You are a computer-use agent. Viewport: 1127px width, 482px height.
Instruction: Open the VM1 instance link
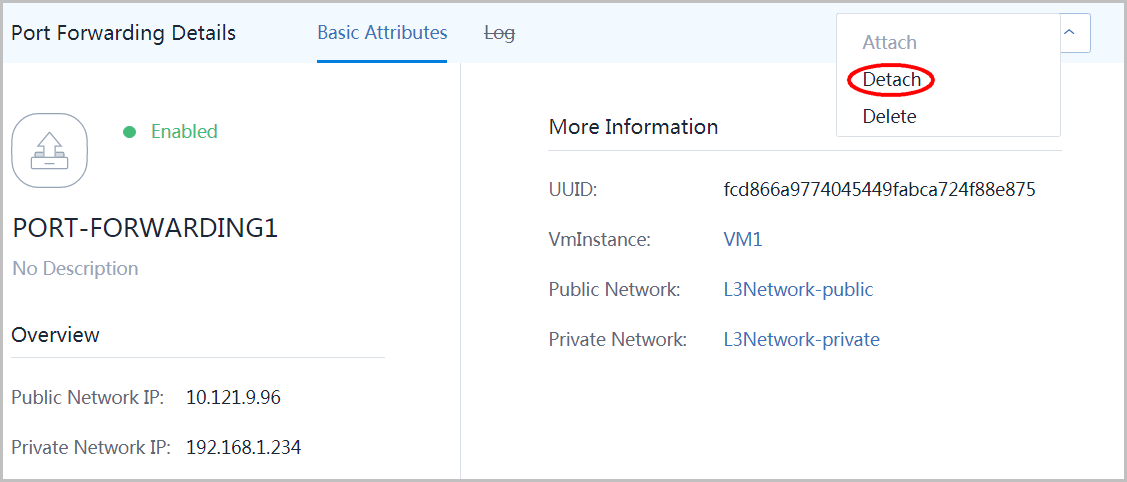(742, 240)
